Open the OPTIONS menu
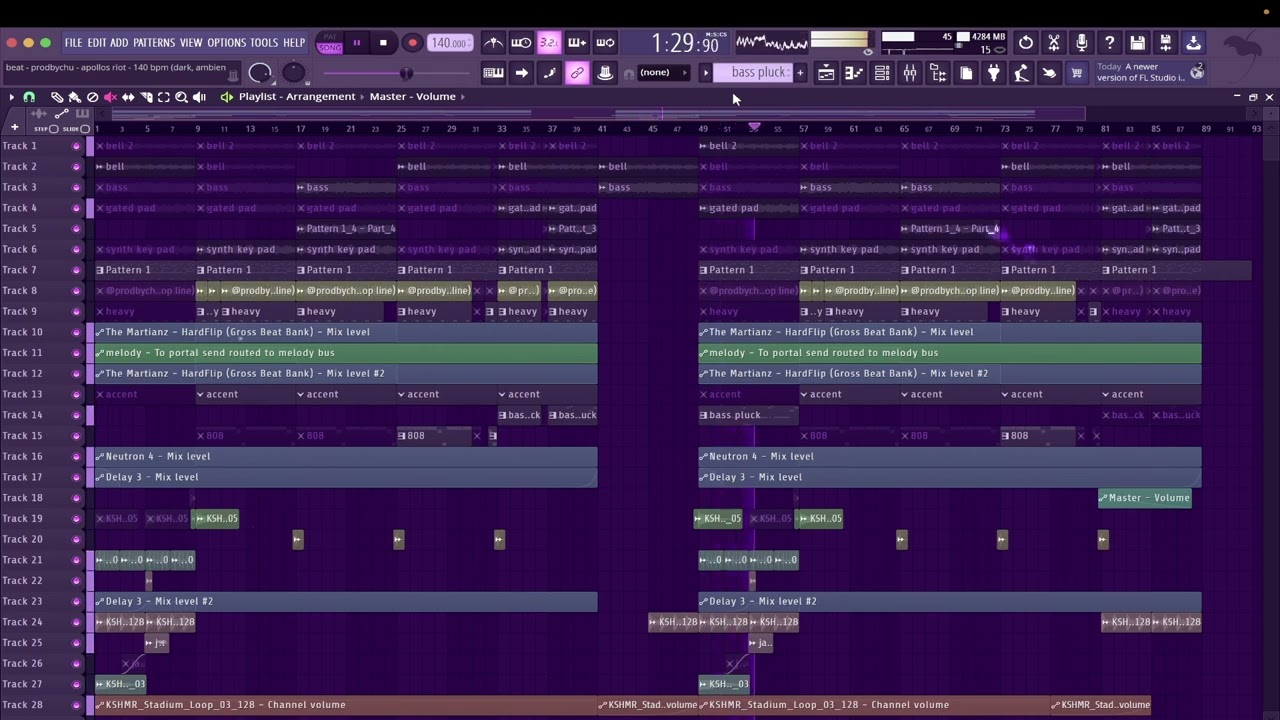The width and height of the screenshot is (1280, 720). pyautogui.click(x=226, y=43)
